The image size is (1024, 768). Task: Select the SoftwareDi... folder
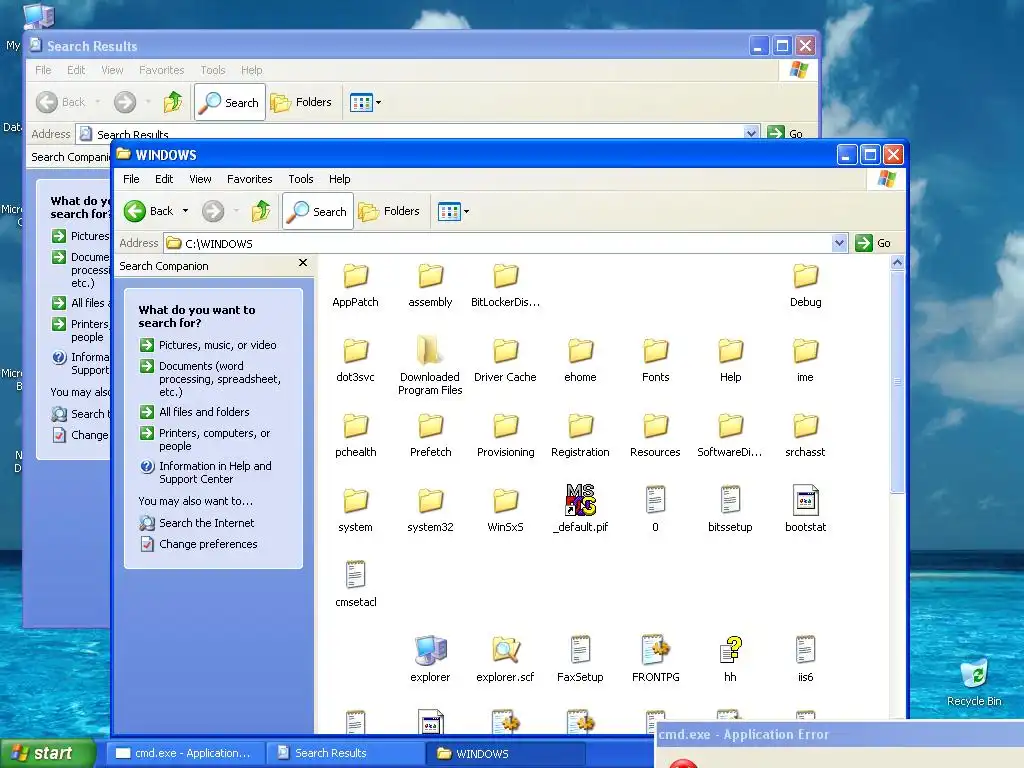[730, 436]
